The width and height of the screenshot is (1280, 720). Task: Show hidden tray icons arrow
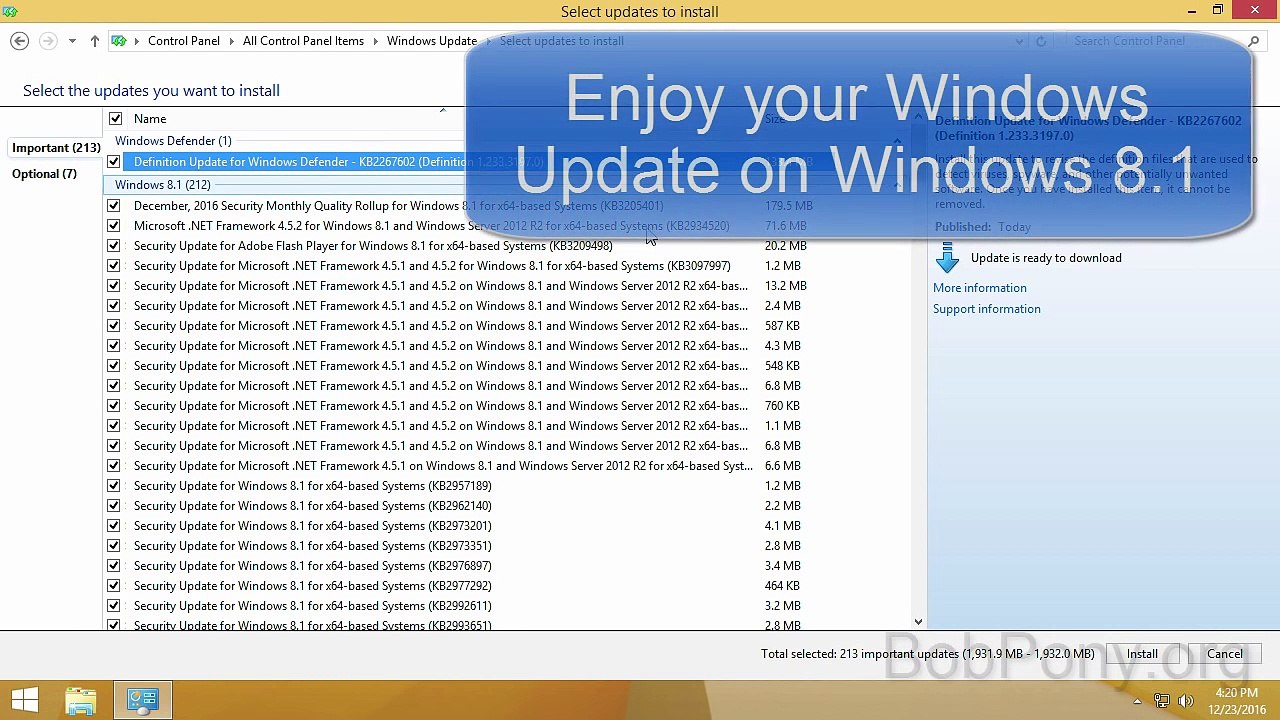point(1138,701)
